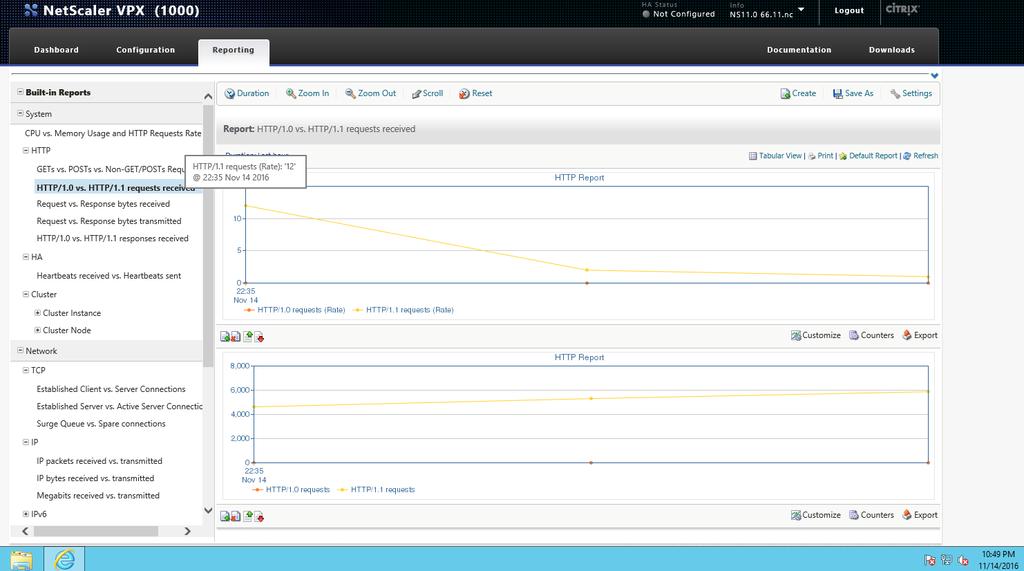1024x571 pixels.
Task: Select the Reporting tab
Action: tap(233, 50)
